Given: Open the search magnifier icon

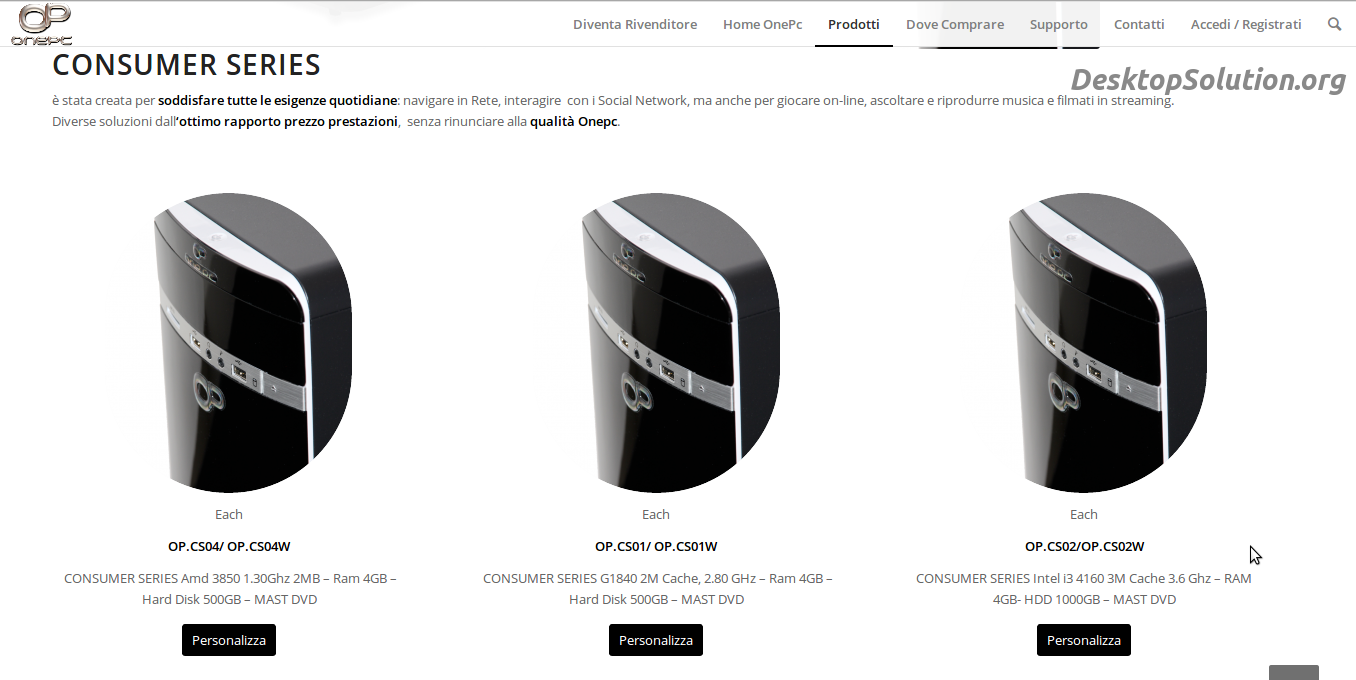Looking at the screenshot, I should click(1334, 24).
